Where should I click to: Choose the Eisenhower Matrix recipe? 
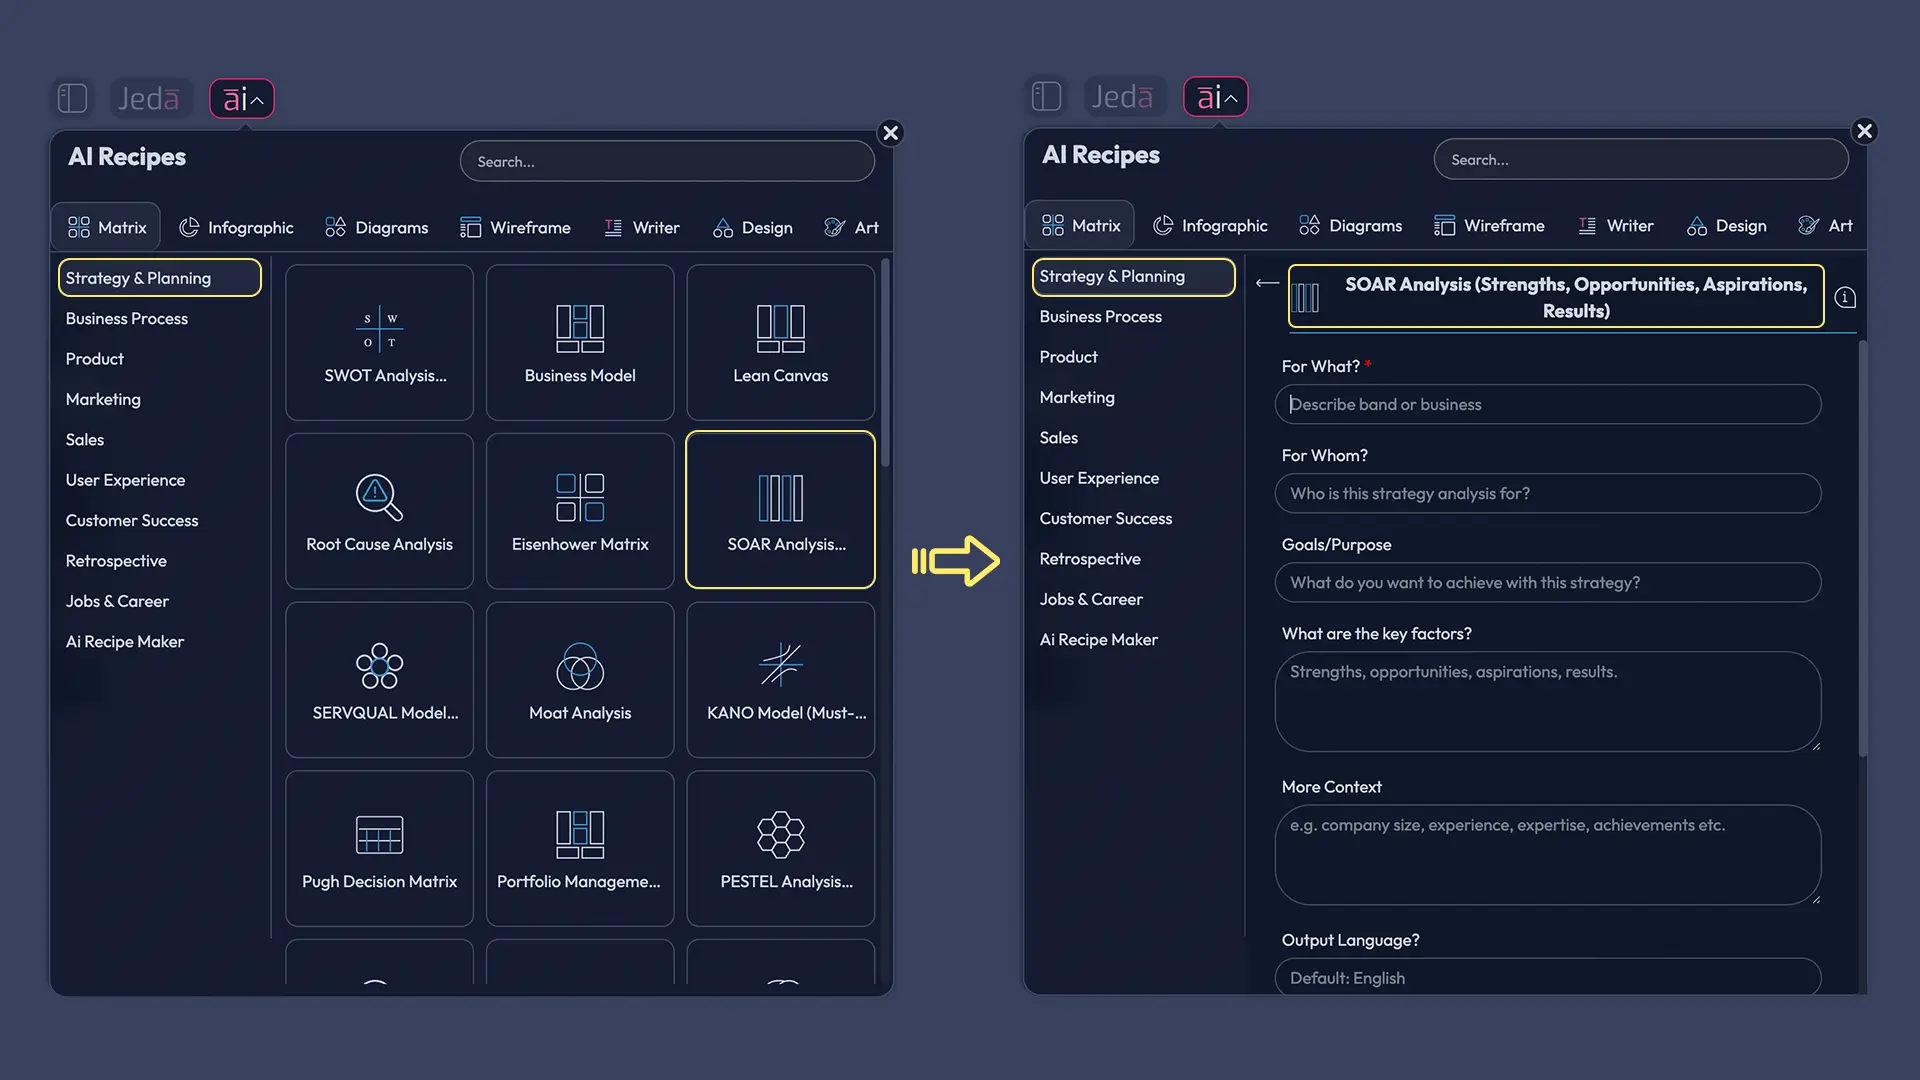(580, 510)
